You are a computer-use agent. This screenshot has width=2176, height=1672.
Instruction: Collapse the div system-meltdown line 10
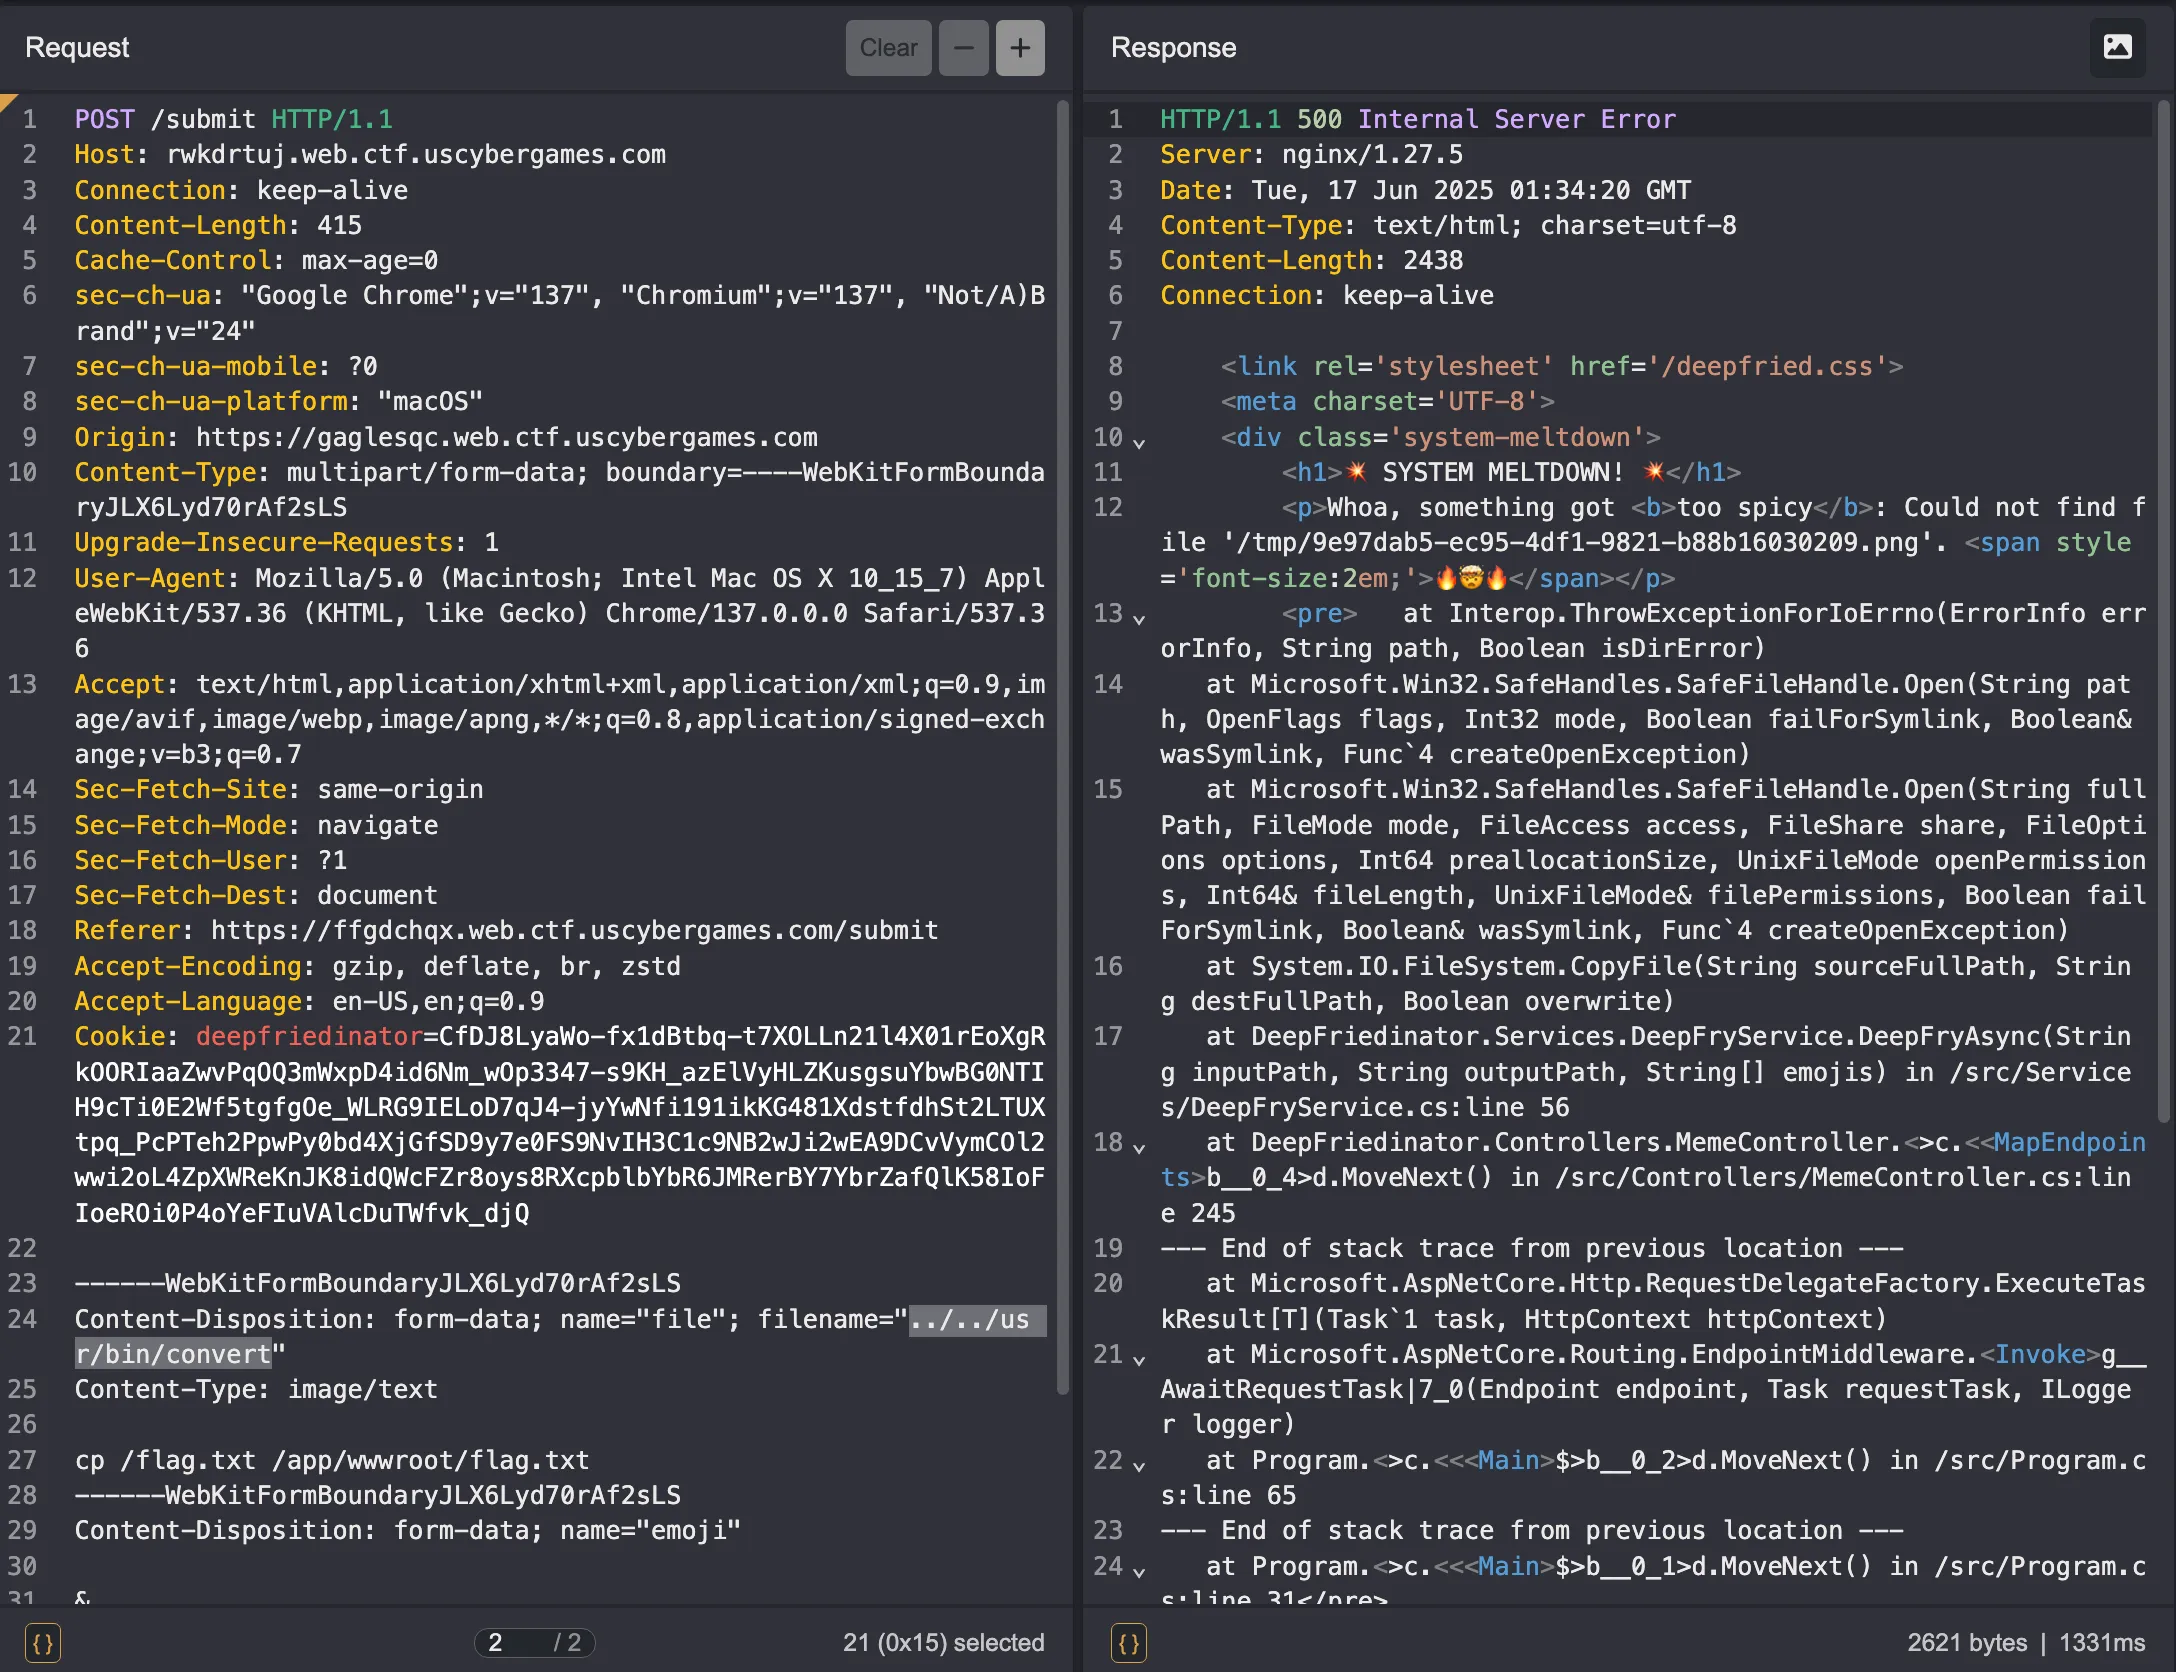click(1139, 442)
